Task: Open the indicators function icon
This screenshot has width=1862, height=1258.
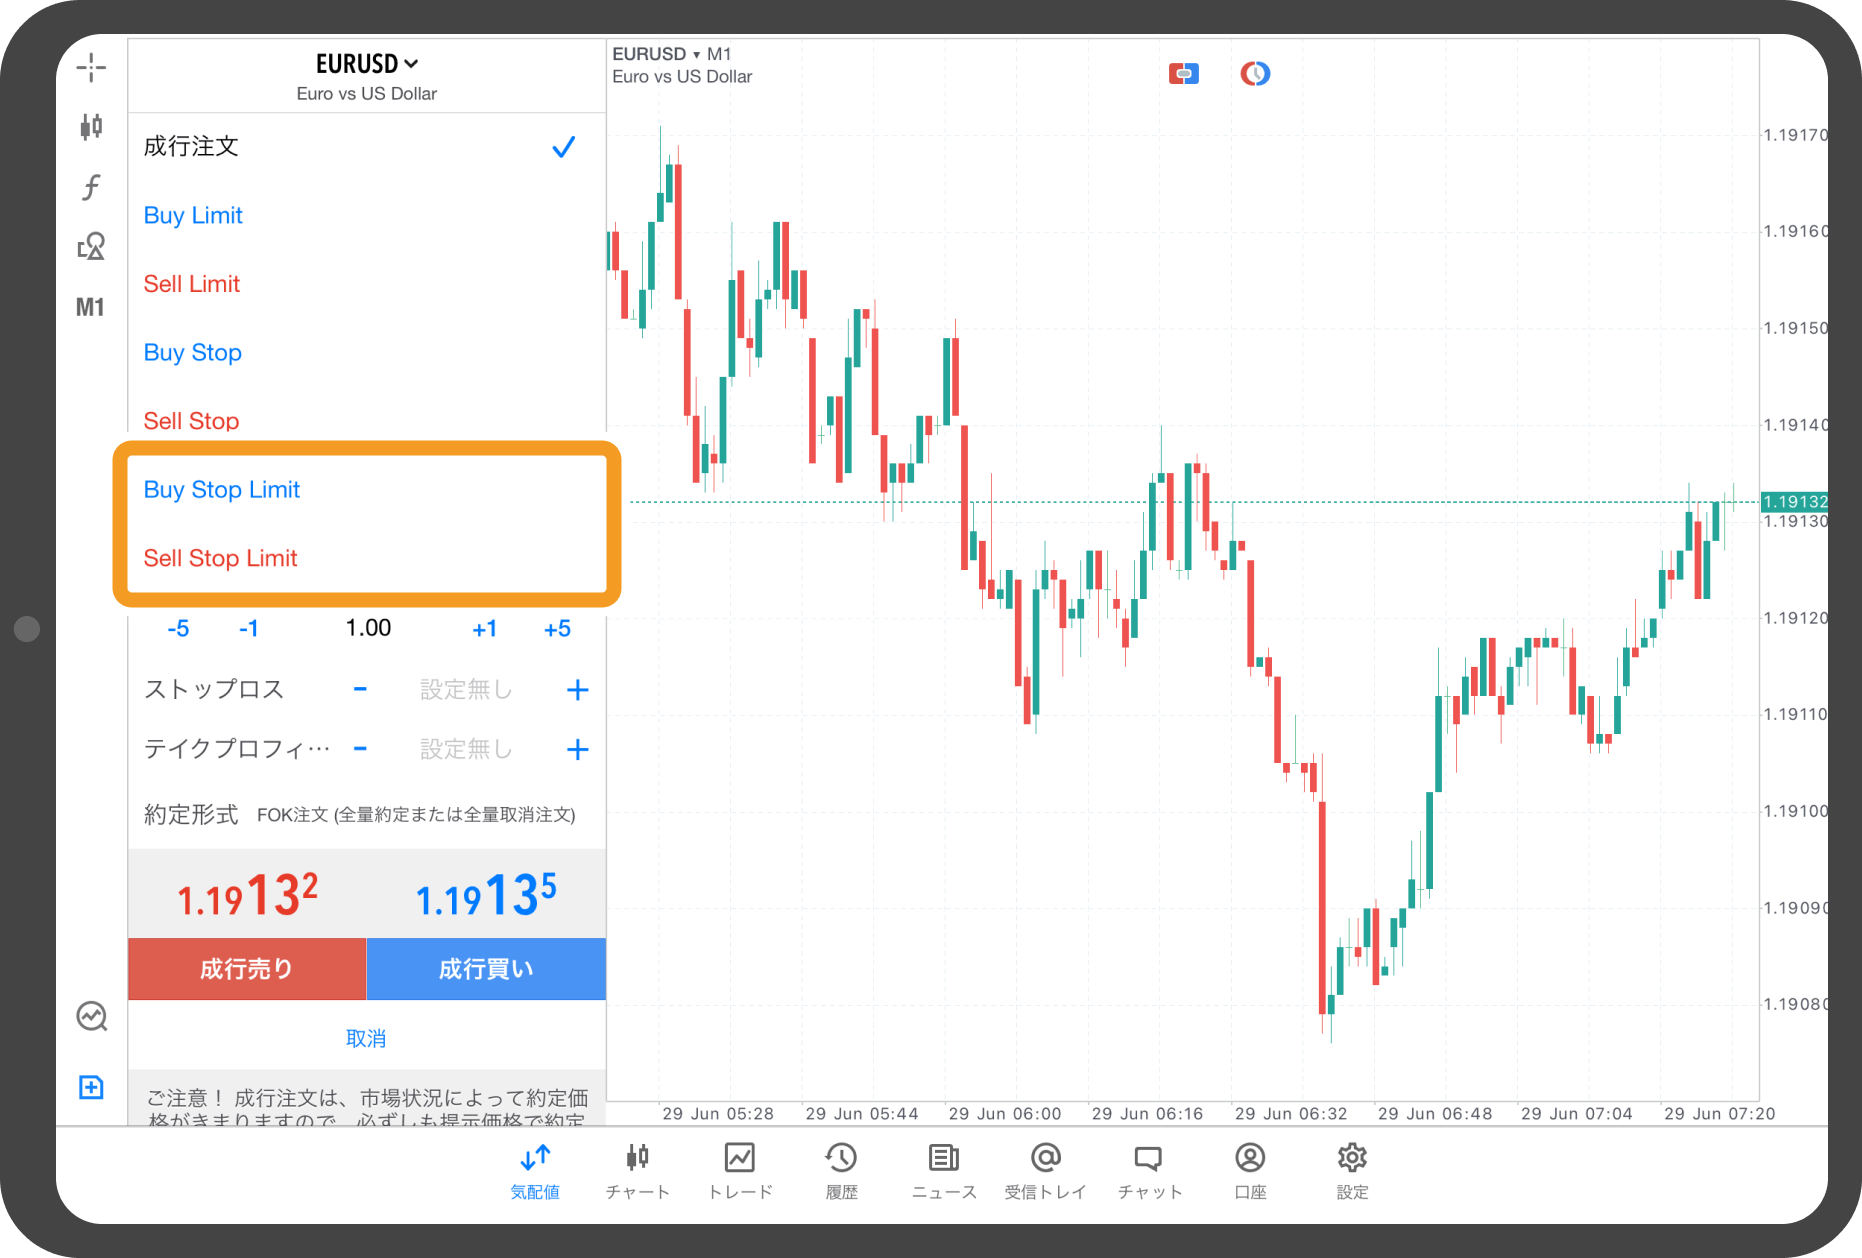Action: point(91,187)
